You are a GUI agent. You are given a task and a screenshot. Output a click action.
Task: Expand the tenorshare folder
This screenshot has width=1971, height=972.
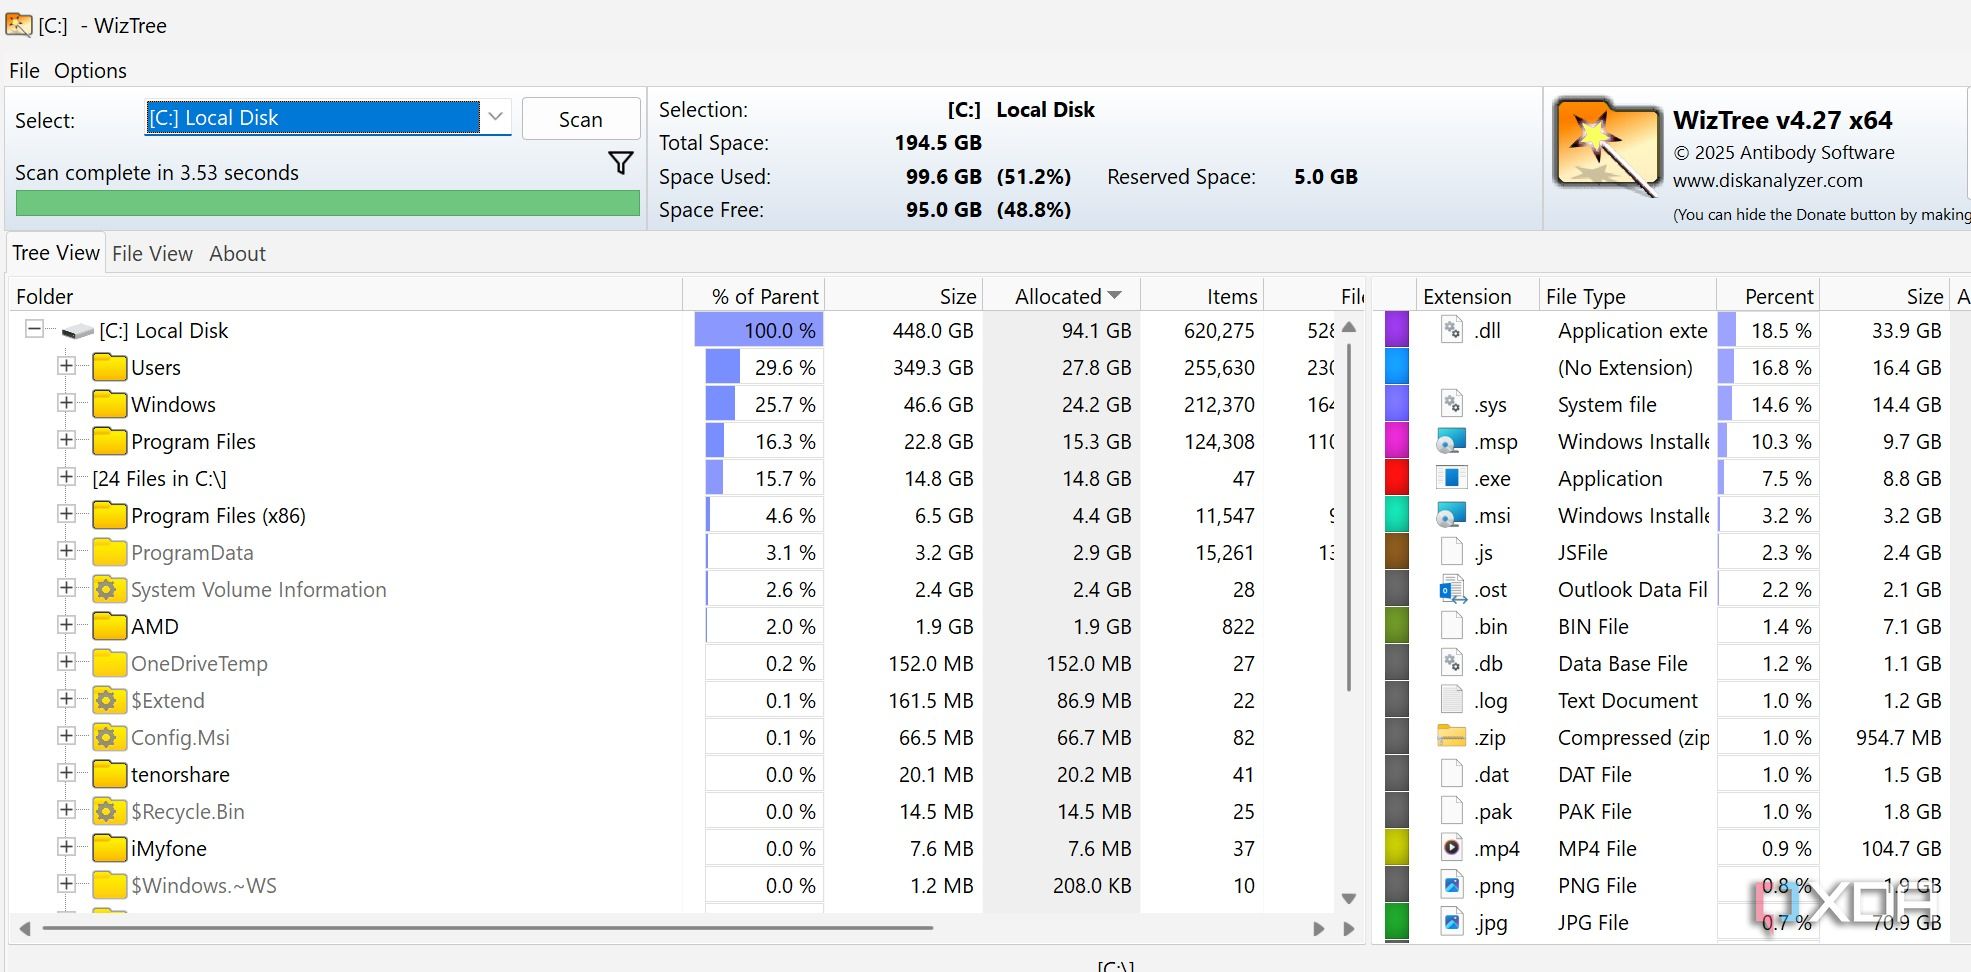66,773
